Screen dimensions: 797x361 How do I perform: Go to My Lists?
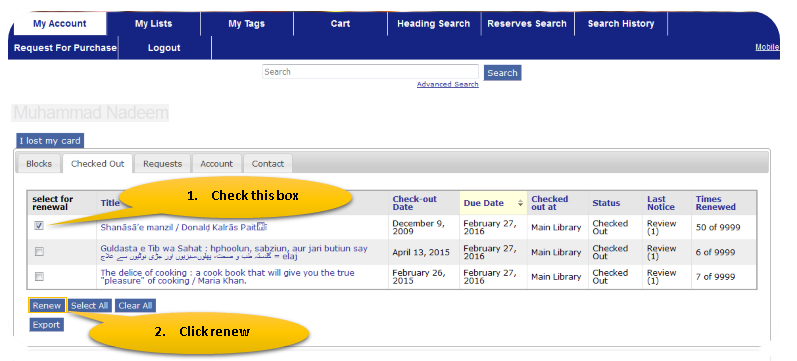[154, 23]
